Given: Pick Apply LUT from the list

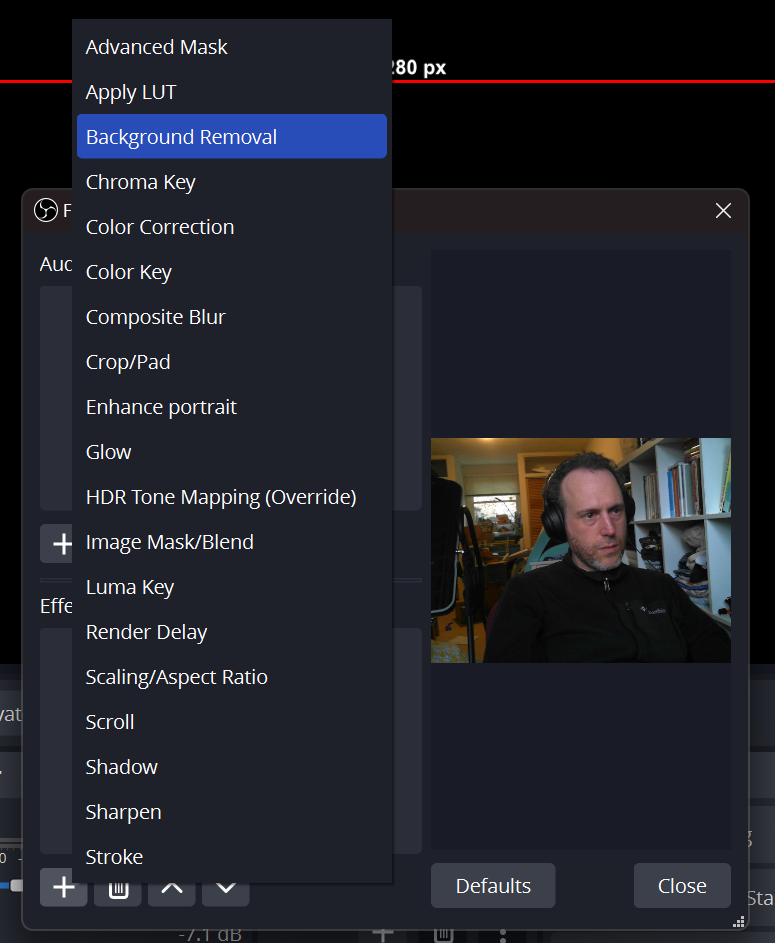Looking at the screenshot, I should click(131, 92).
